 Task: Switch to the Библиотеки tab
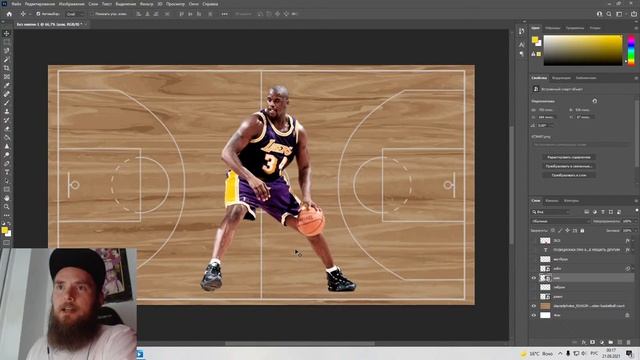(x=586, y=78)
